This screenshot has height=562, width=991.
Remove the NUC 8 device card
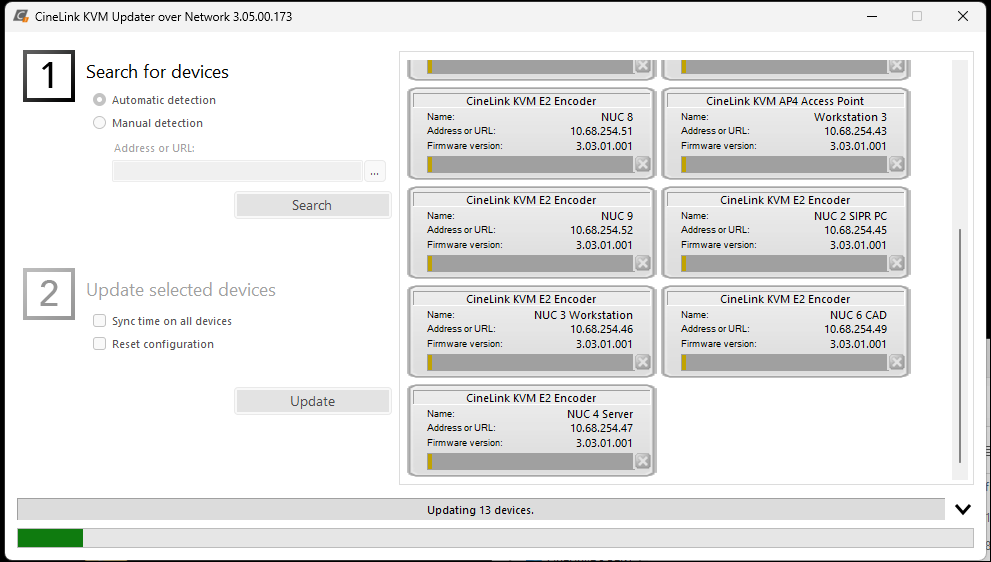642,164
